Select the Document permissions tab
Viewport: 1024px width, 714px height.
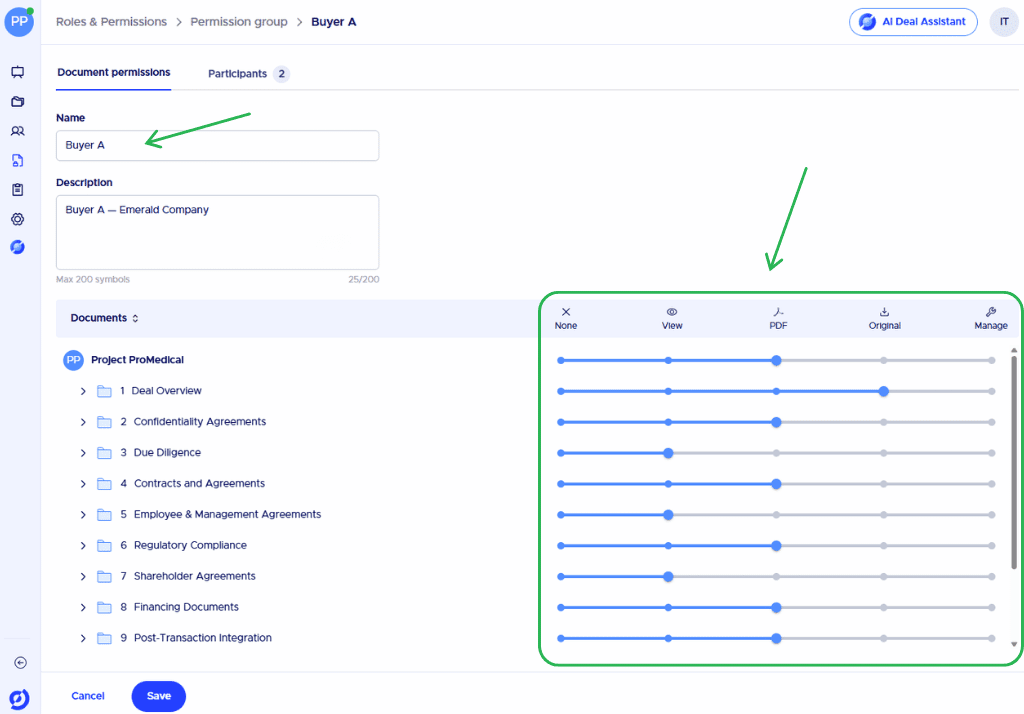114,73
